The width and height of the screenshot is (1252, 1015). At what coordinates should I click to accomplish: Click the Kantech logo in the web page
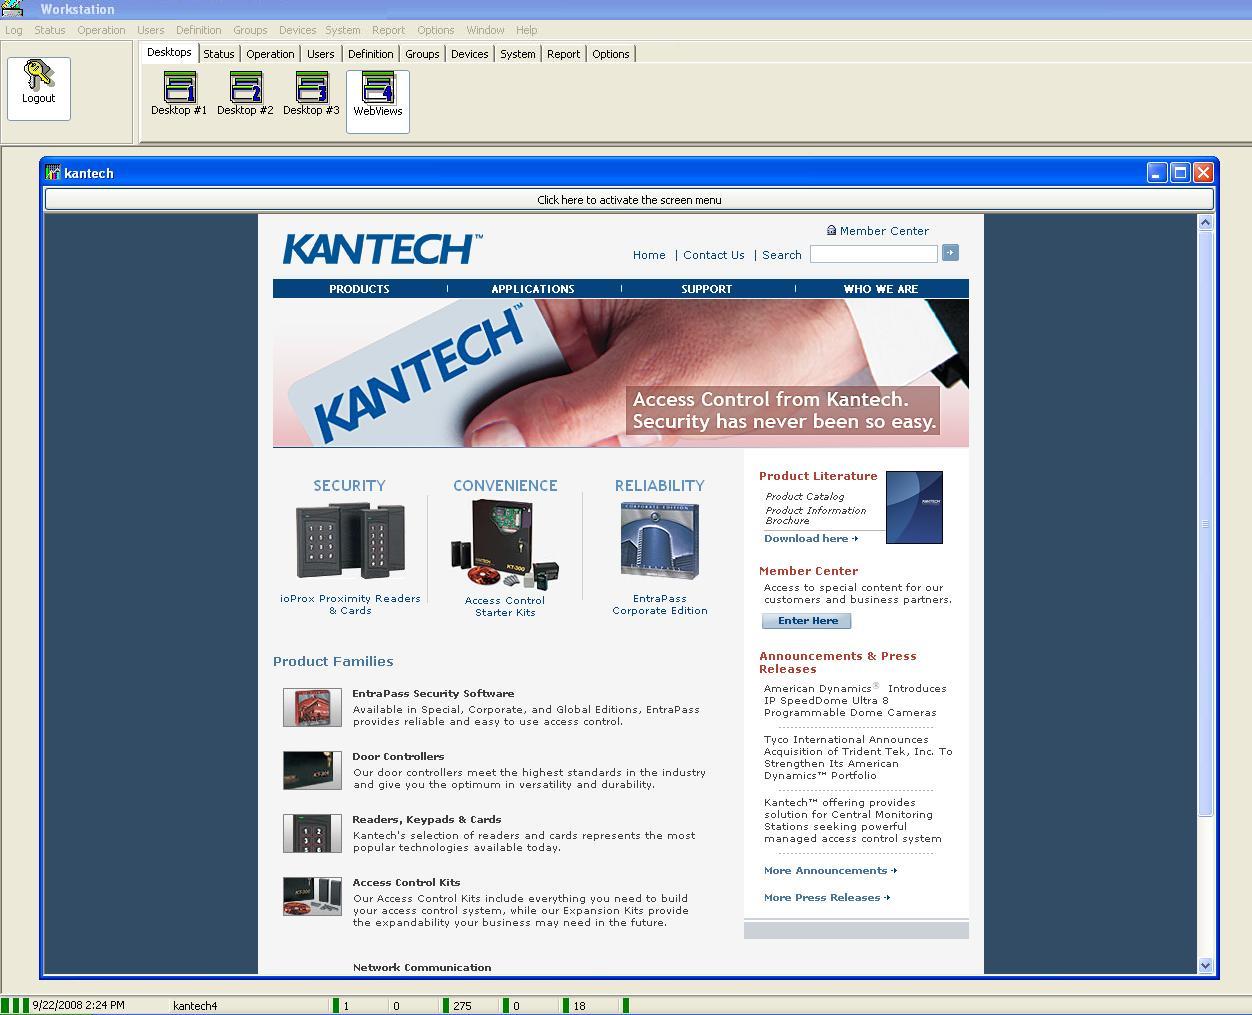pos(382,249)
